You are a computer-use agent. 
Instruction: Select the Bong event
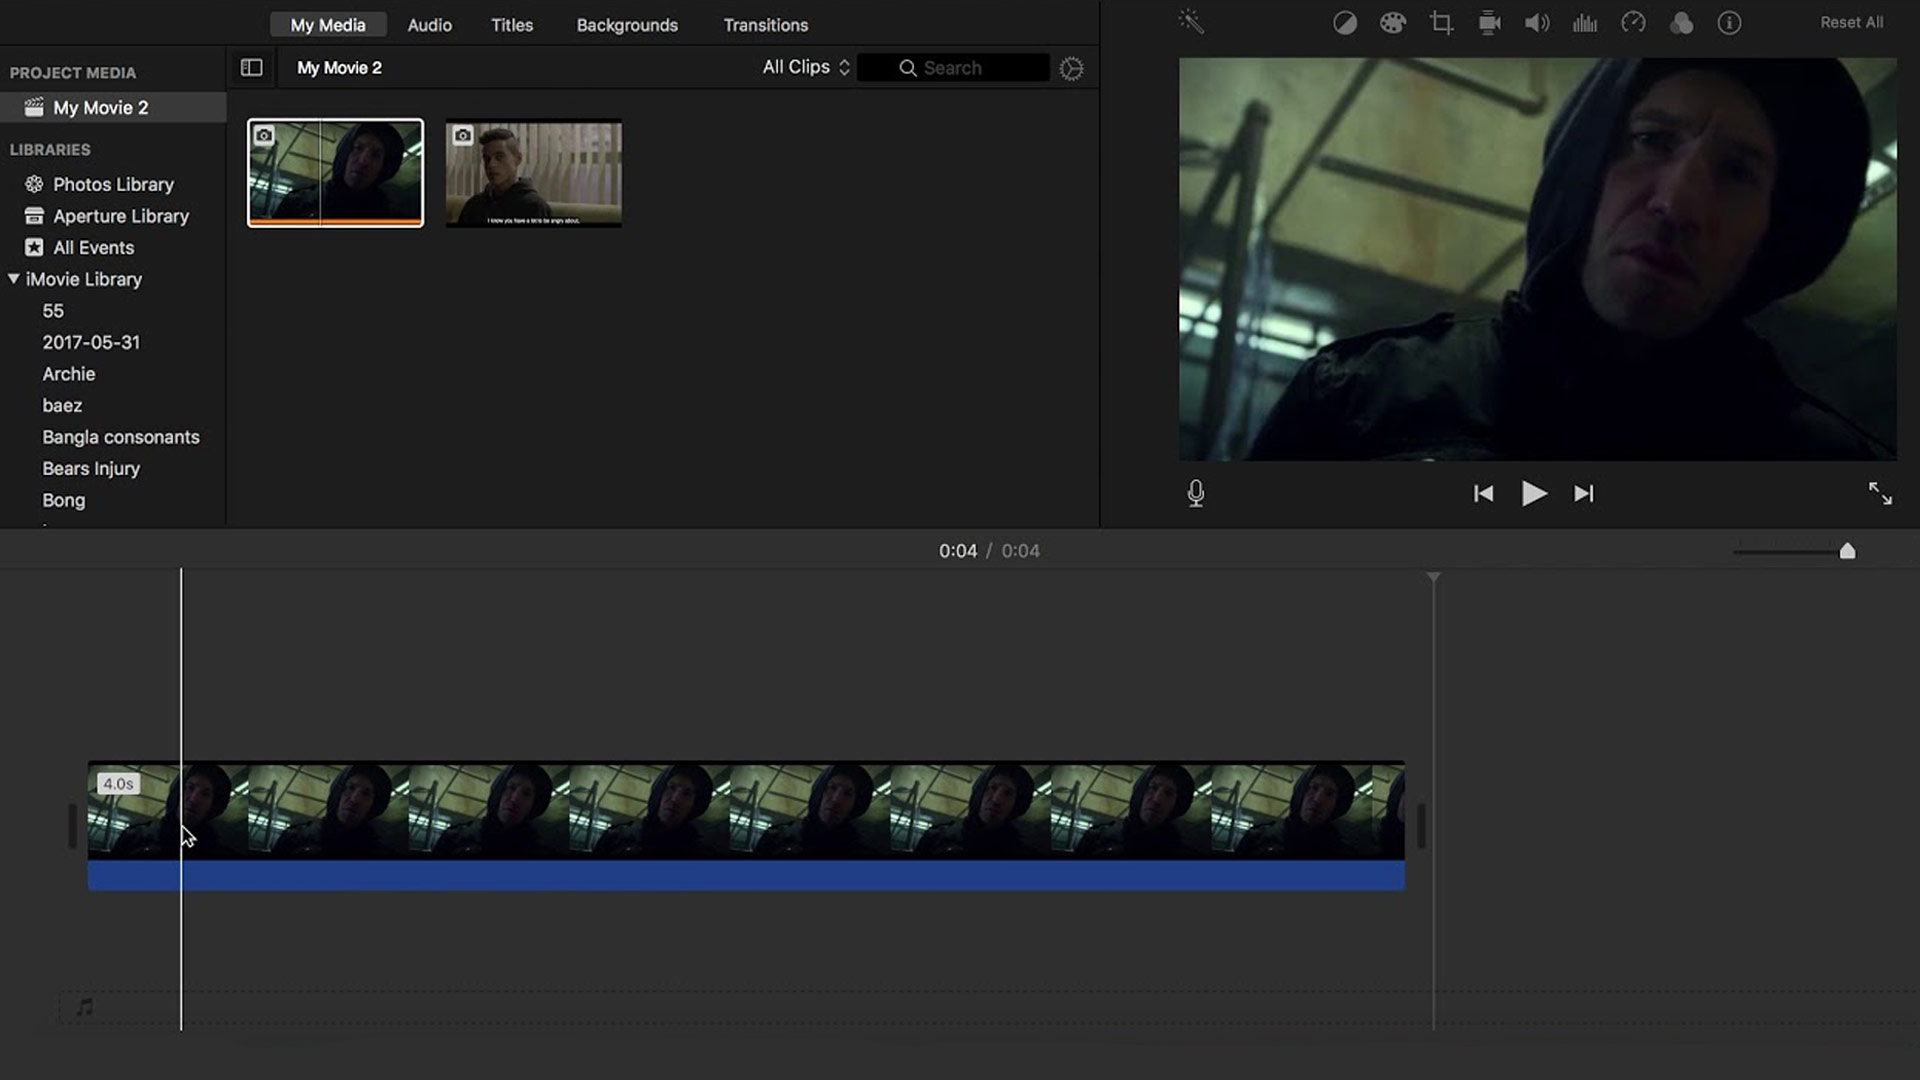pyautogui.click(x=64, y=500)
